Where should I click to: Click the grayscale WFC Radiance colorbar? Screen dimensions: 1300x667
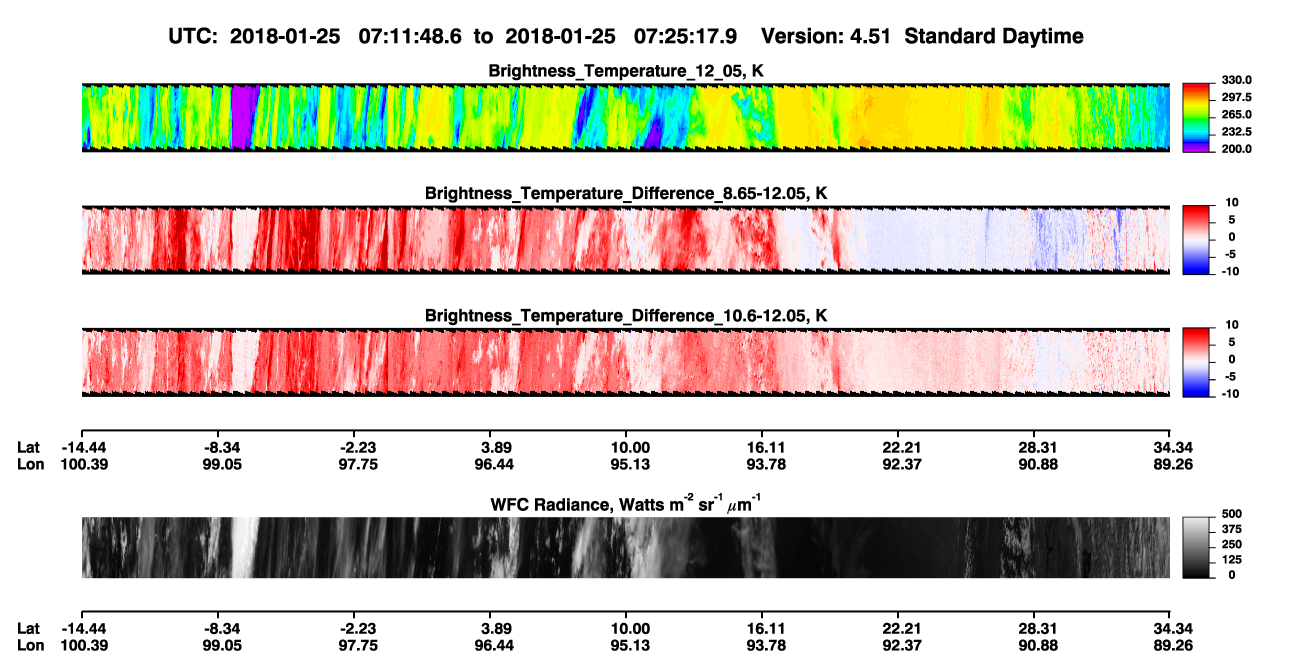pyautogui.click(x=1198, y=548)
